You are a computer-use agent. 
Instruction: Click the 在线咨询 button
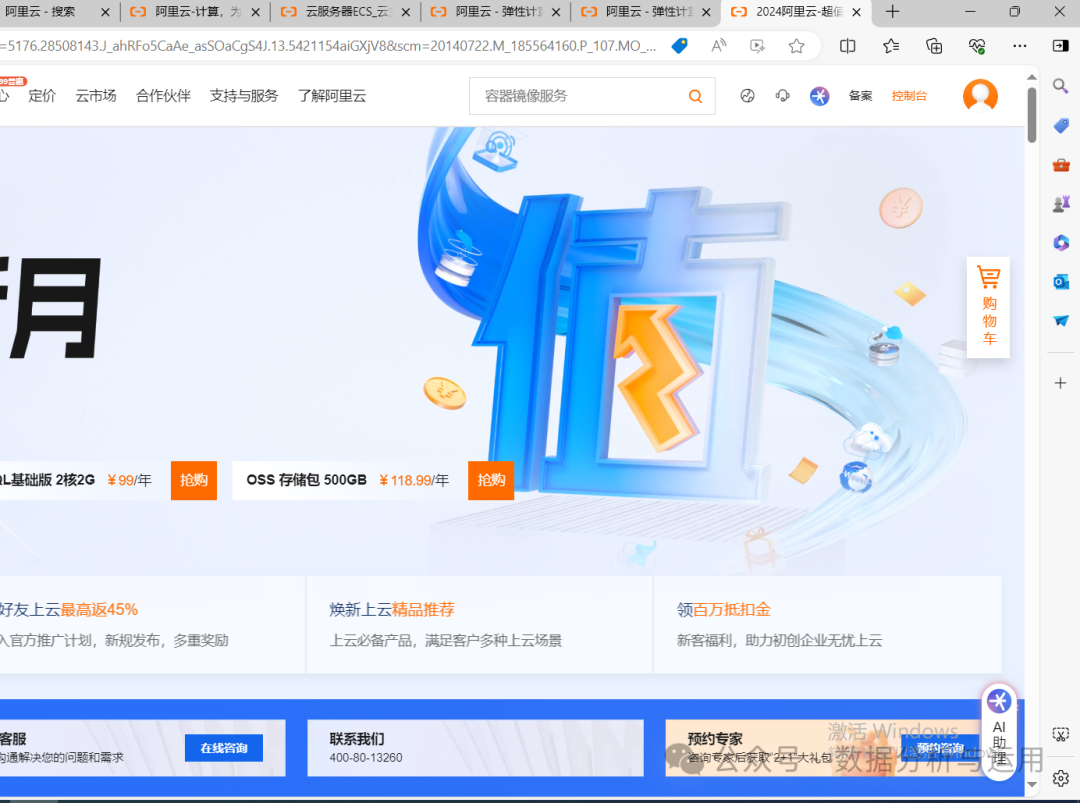[x=224, y=748]
